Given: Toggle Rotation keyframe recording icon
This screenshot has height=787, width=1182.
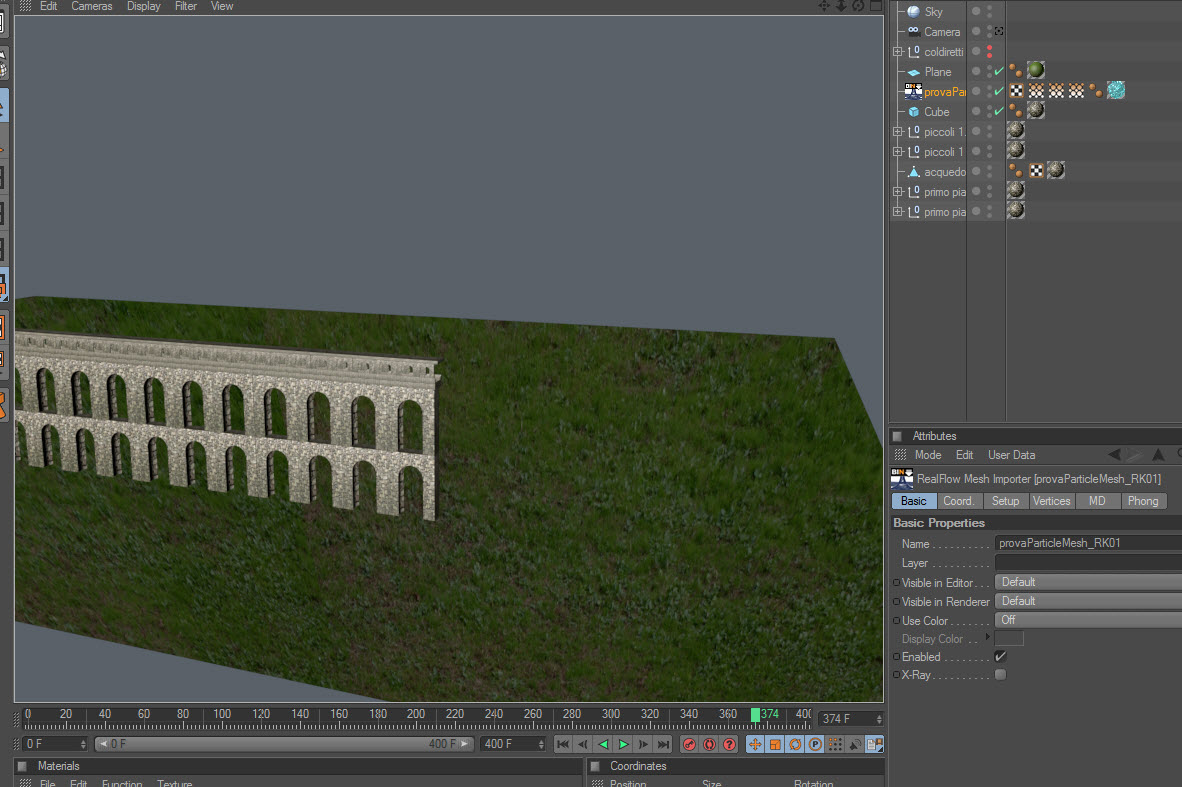Looking at the screenshot, I should tap(795, 744).
